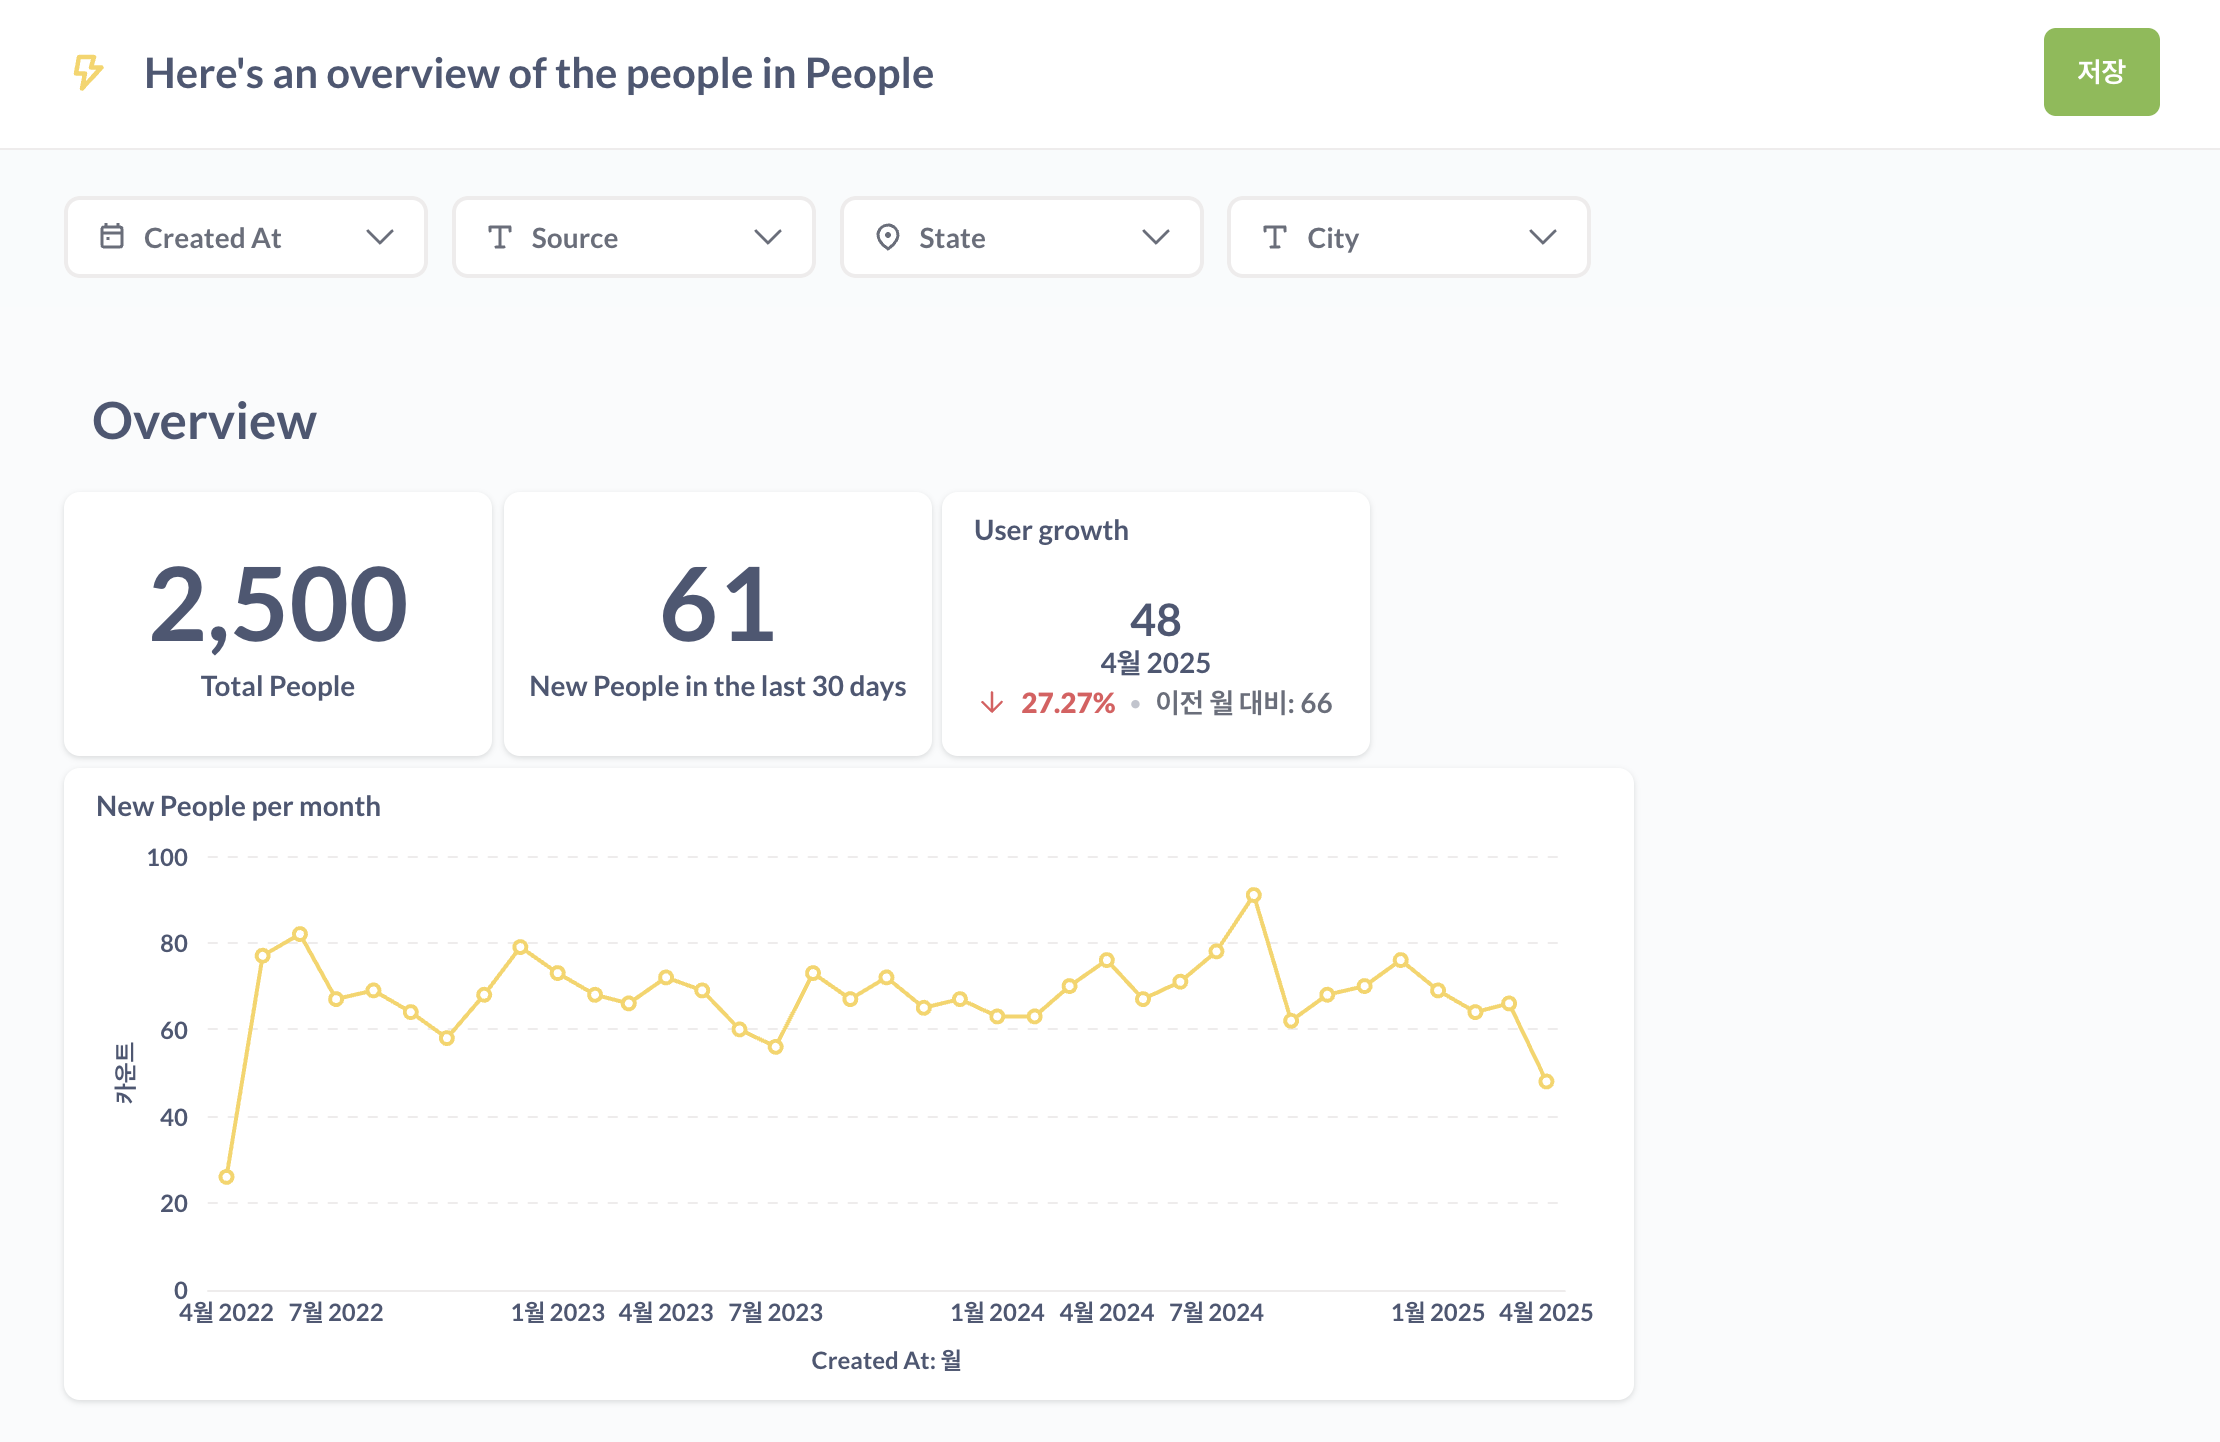Click the red down arrow in User growth
The width and height of the screenshot is (2220, 1442).
tap(992, 703)
